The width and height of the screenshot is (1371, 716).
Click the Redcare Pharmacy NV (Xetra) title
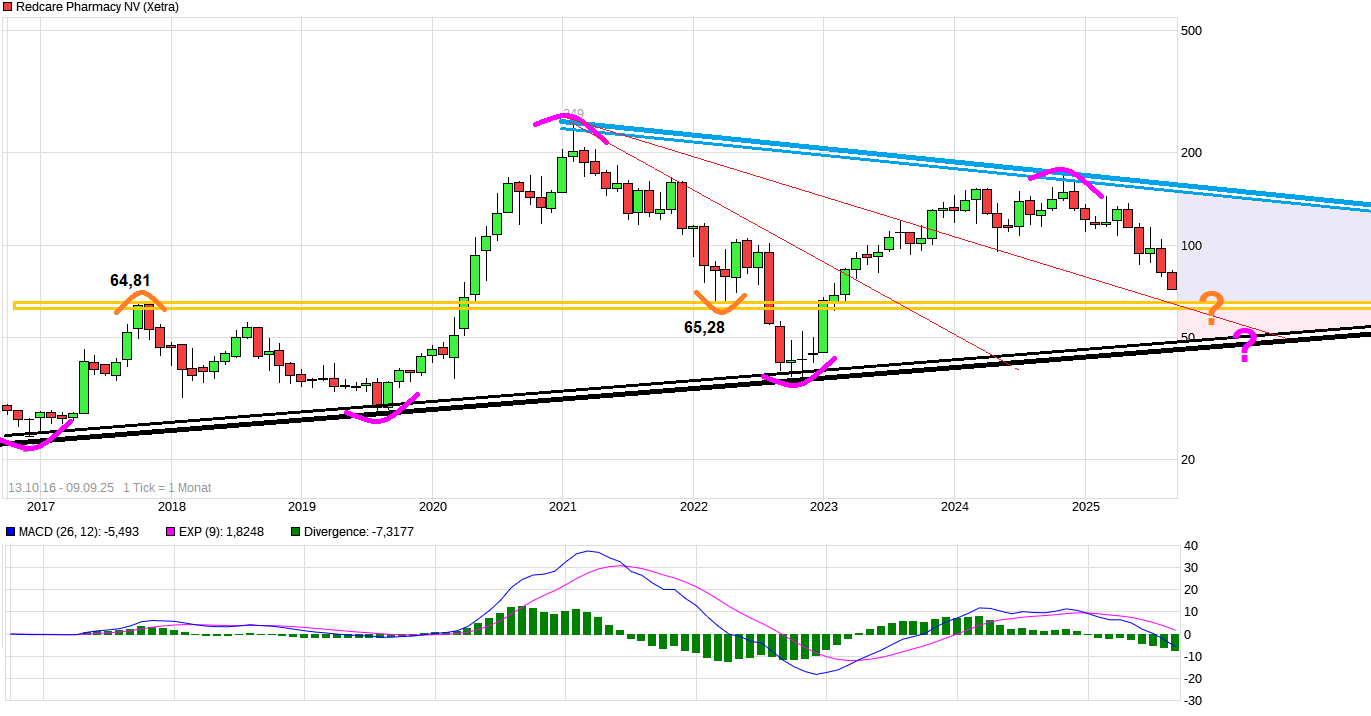coord(97,7)
